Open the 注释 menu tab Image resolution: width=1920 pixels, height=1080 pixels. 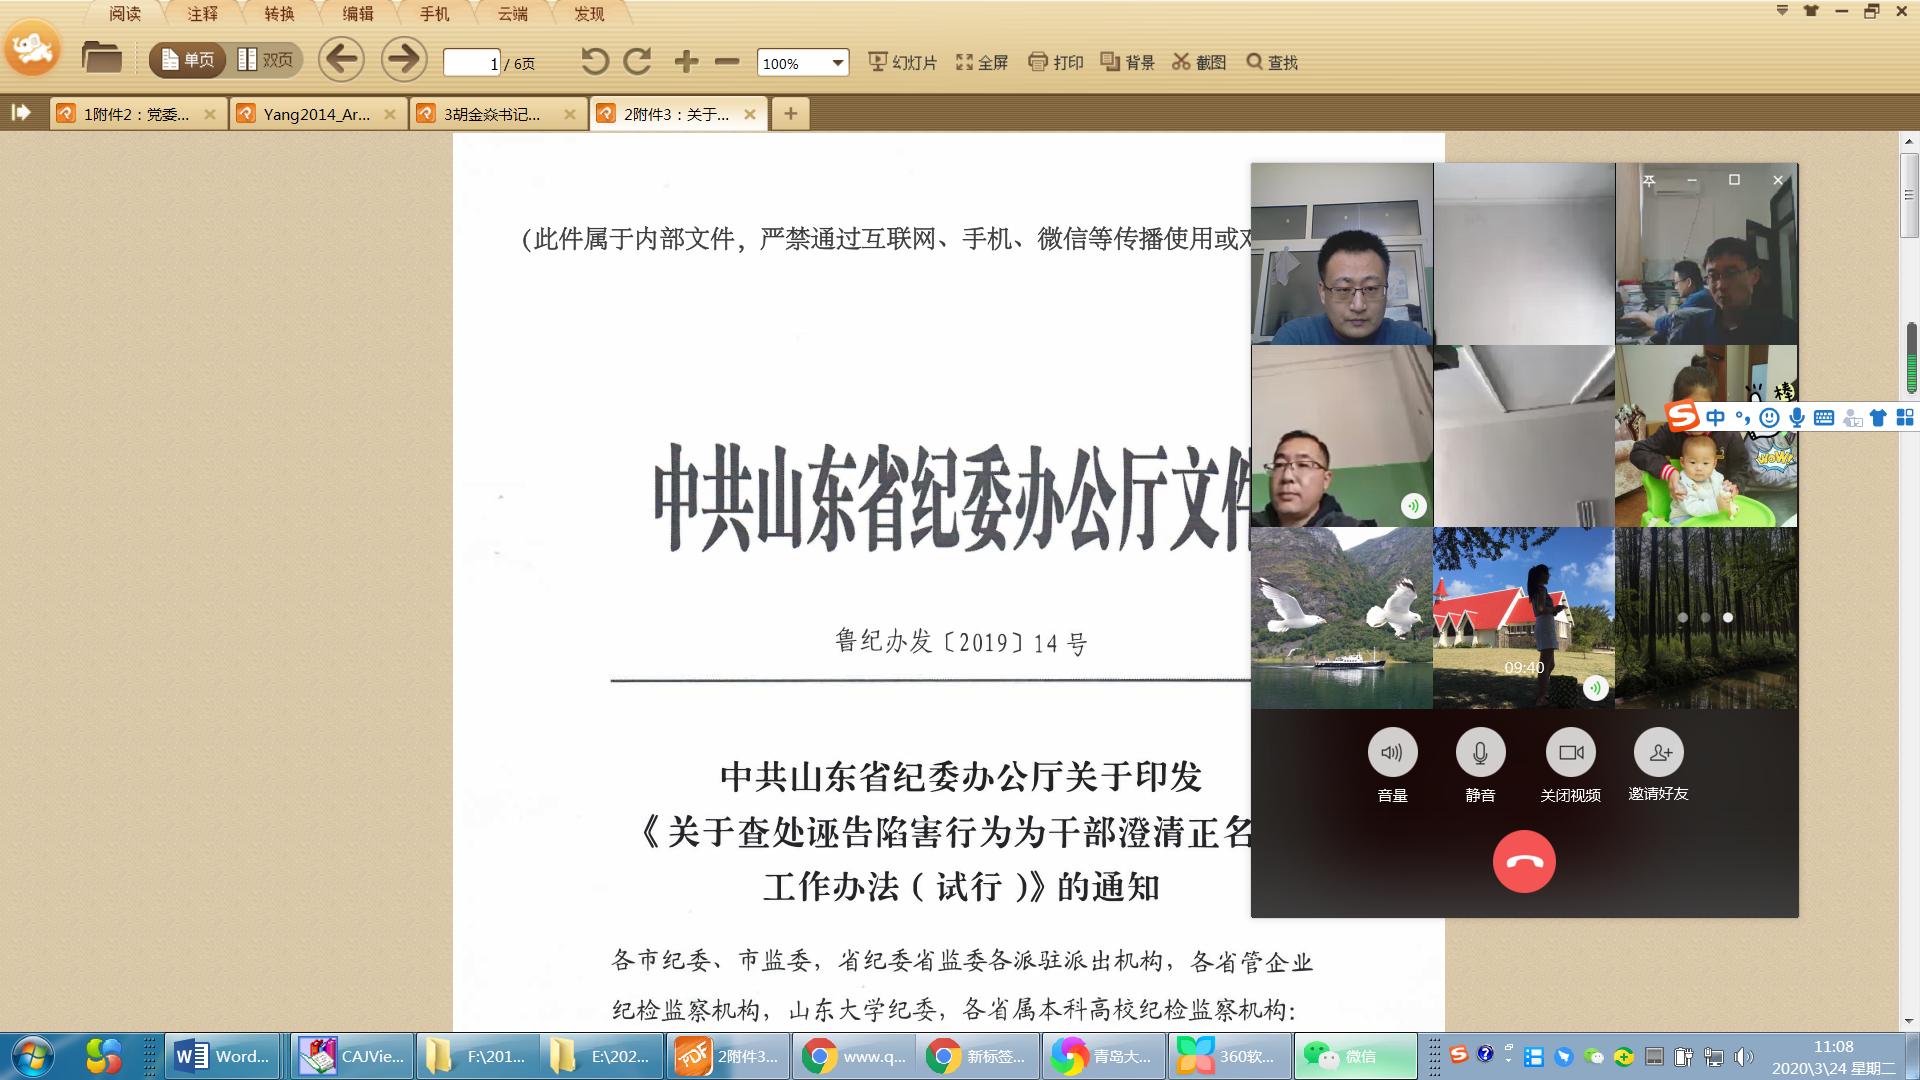click(202, 14)
